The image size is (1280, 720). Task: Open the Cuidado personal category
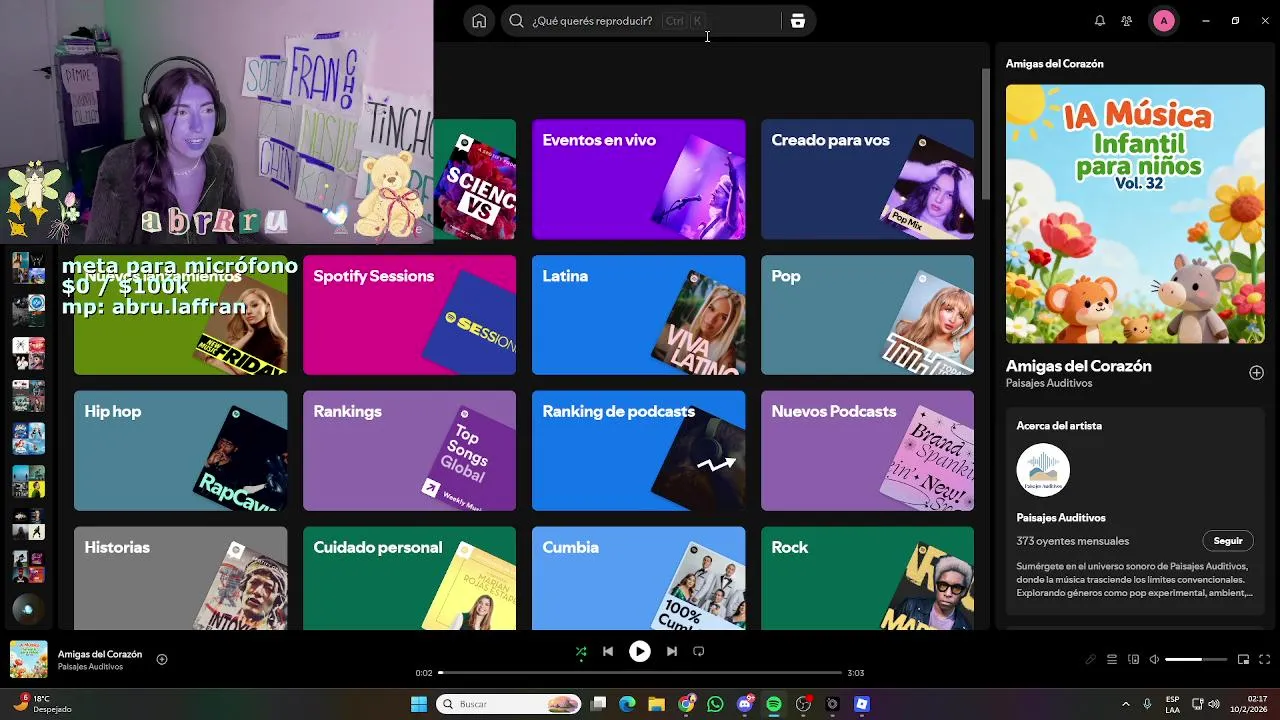410,578
